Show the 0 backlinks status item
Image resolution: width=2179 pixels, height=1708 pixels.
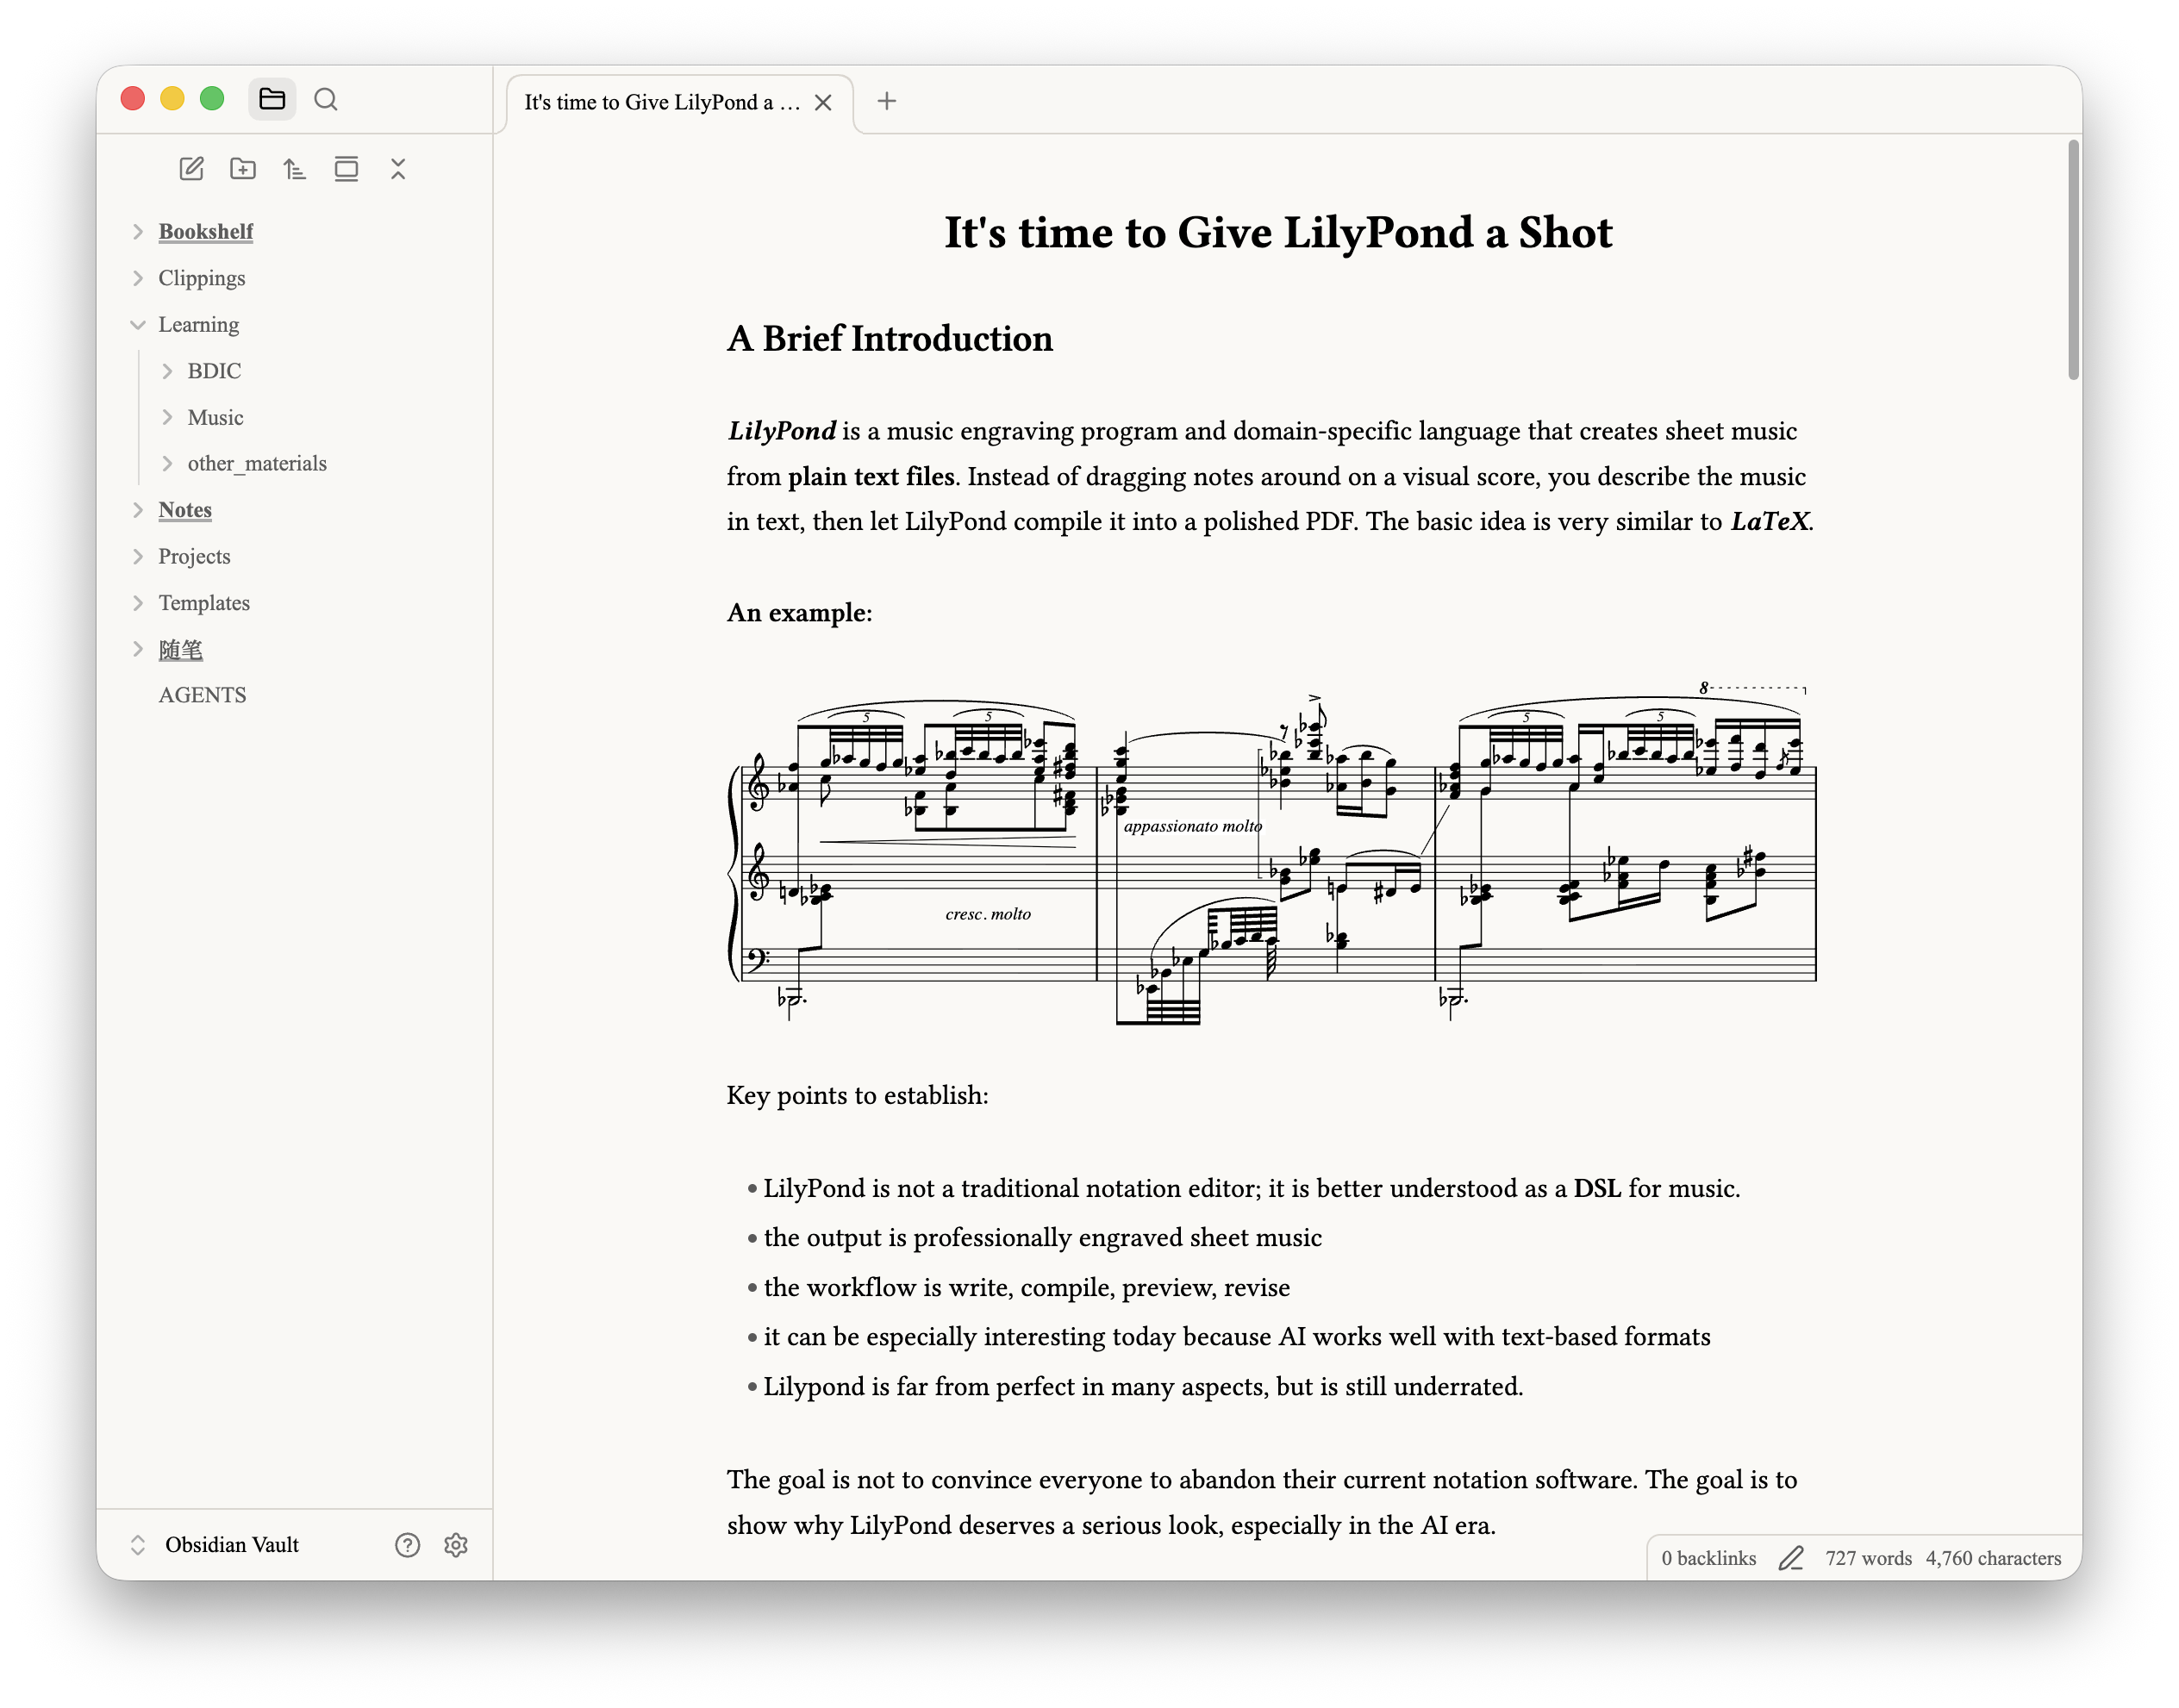point(1708,1558)
